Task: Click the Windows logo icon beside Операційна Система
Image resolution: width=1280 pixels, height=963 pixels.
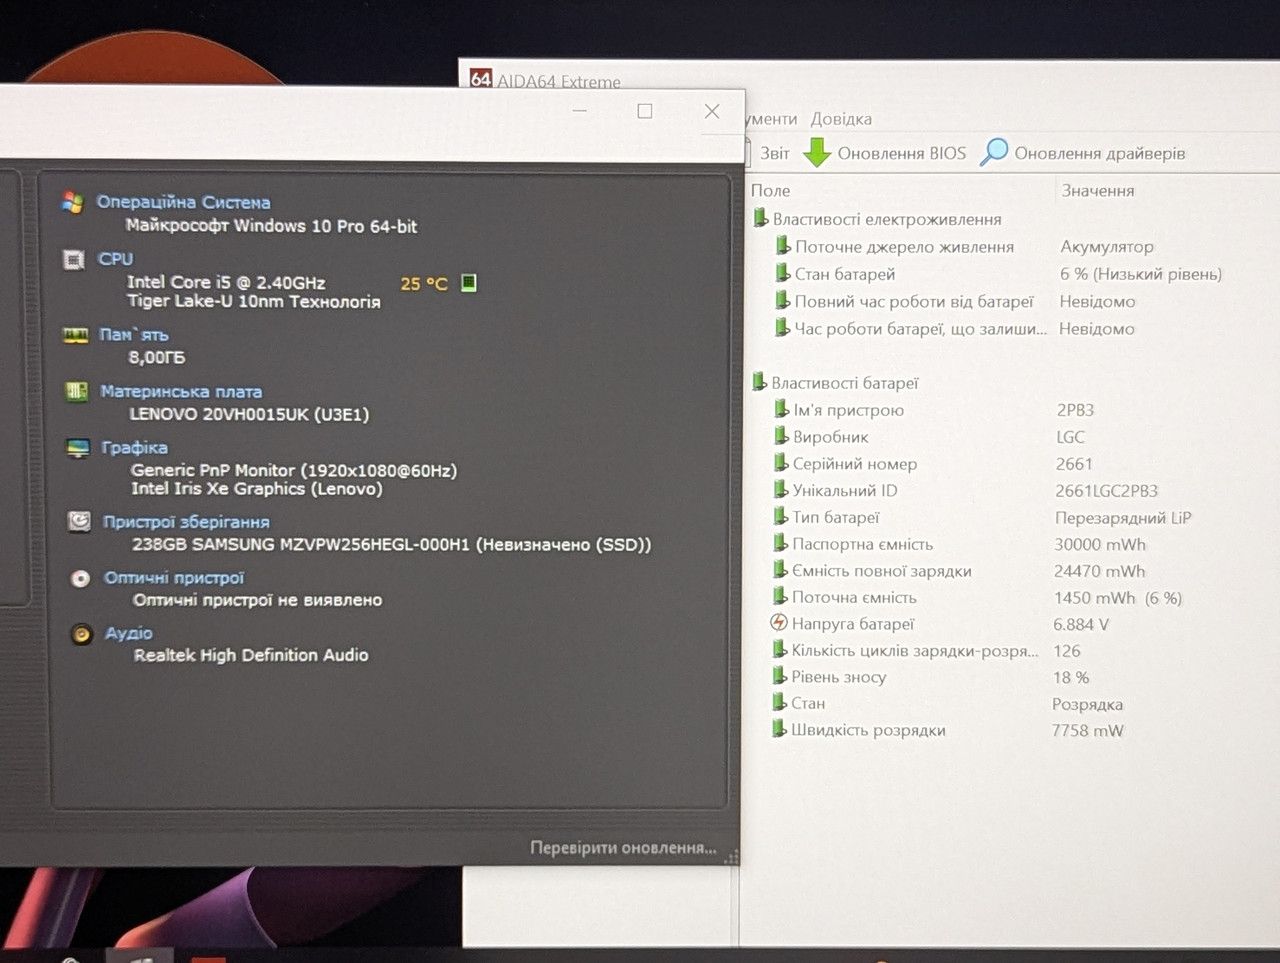Action: pos(72,202)
